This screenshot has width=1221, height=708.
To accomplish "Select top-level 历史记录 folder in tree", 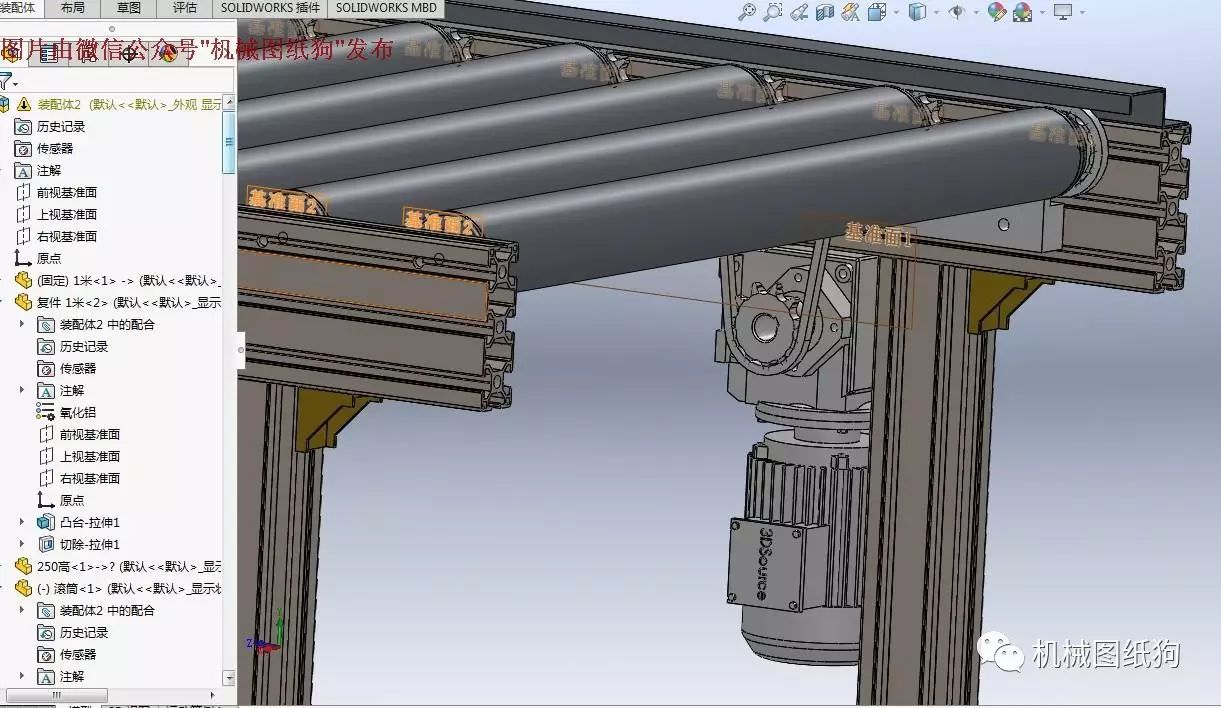I will (x=61, y=126).
